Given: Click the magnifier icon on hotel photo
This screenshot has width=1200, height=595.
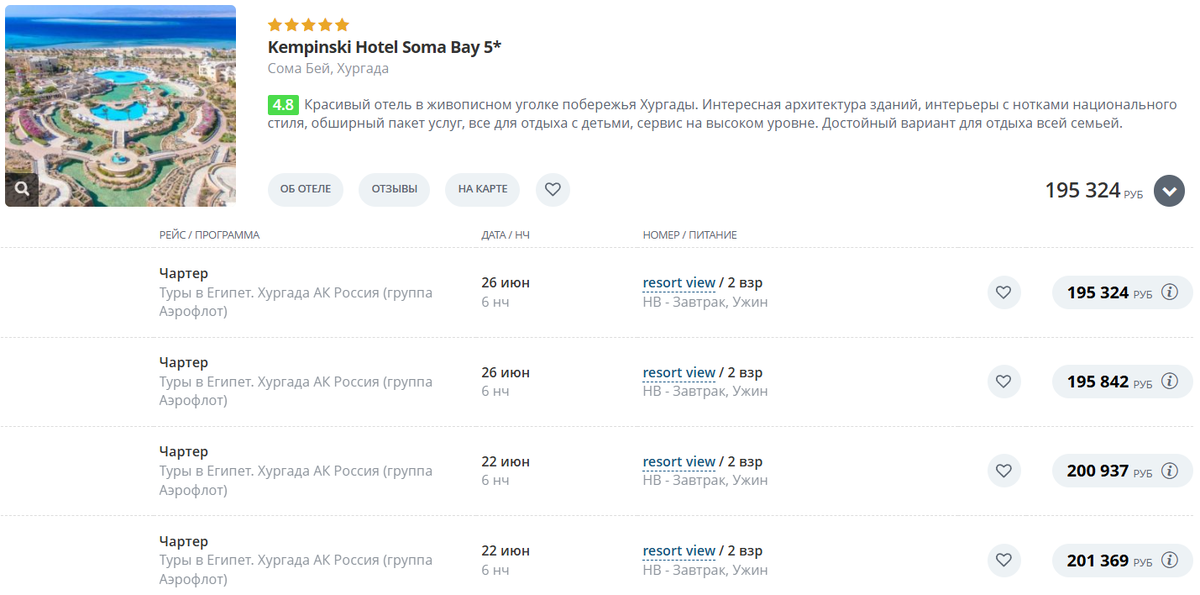Looking at the screenshot, I should [22, 188].
